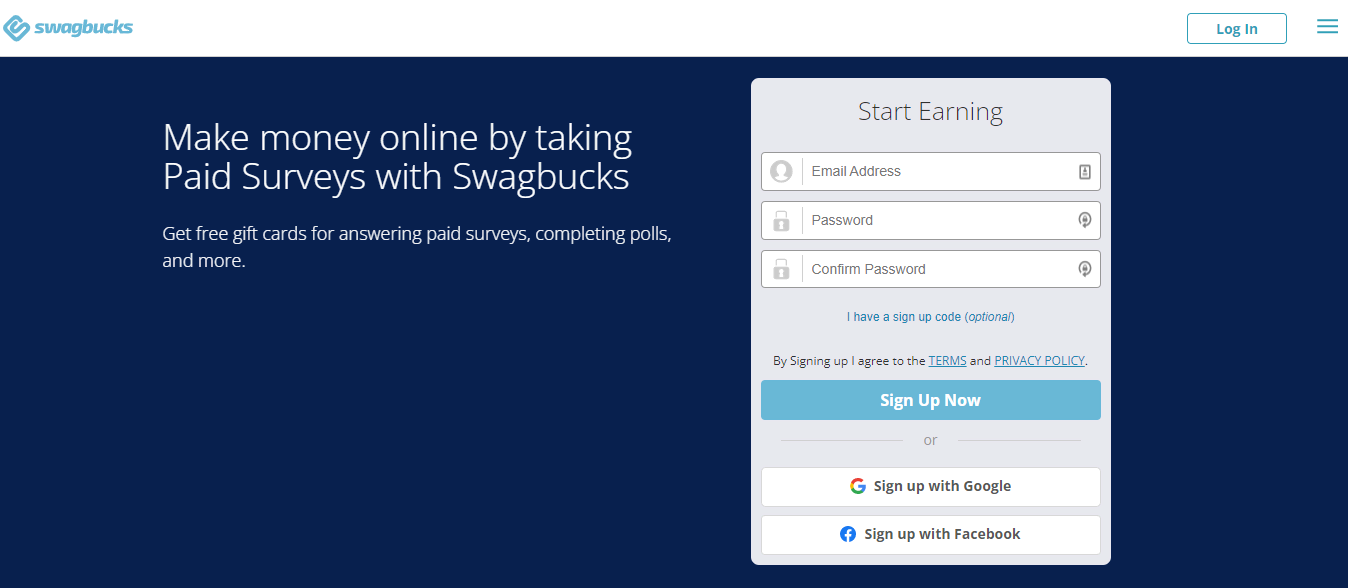The image size is (1348, 588).
Task: Open the PRIVACY POLICY link
Action: tap(1039, 361)
